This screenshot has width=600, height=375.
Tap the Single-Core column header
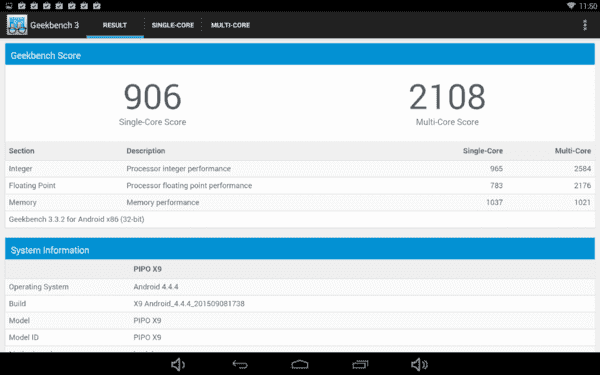(x=483, y=151)
